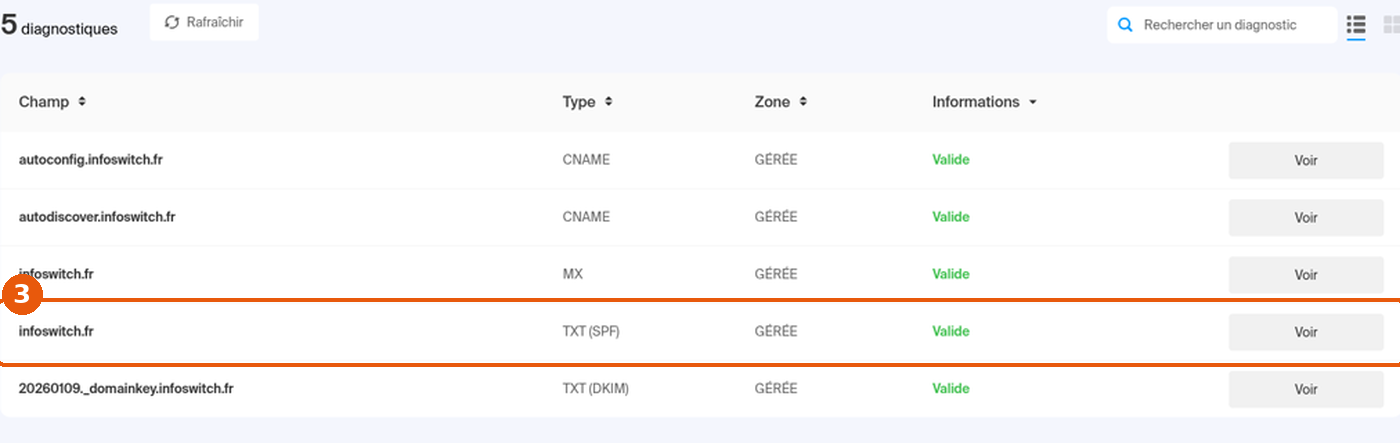Click the Rafraîchir refresh button
1400x443 pixels.
204,22
